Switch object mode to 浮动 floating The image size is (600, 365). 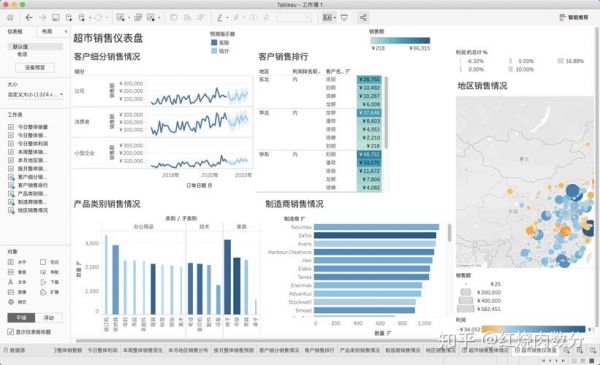[x=49, y=318]
